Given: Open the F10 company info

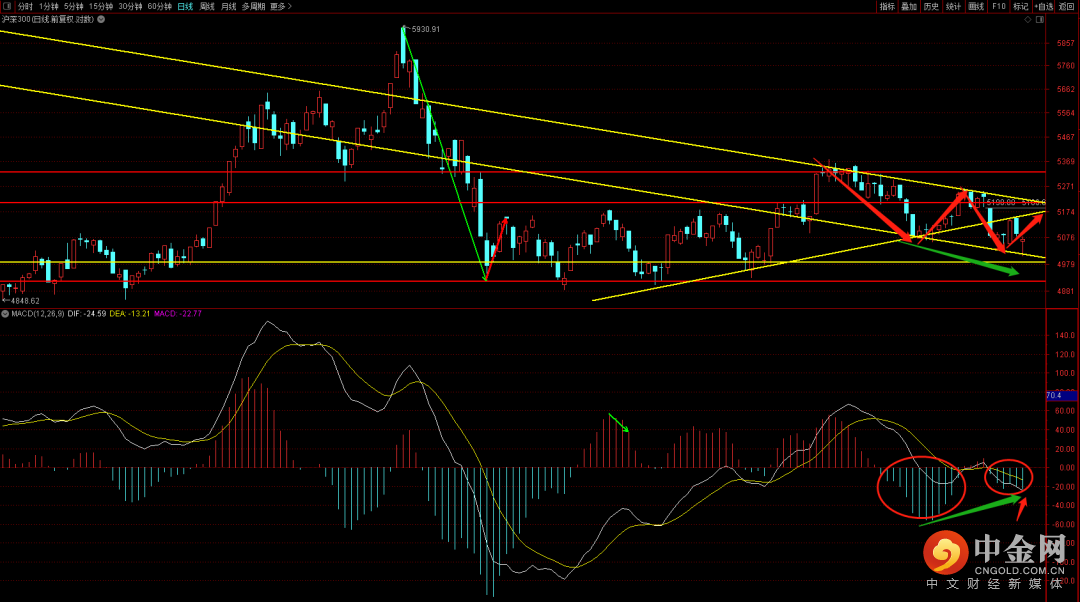Looking at the screenshot, I should click(999, 6).
